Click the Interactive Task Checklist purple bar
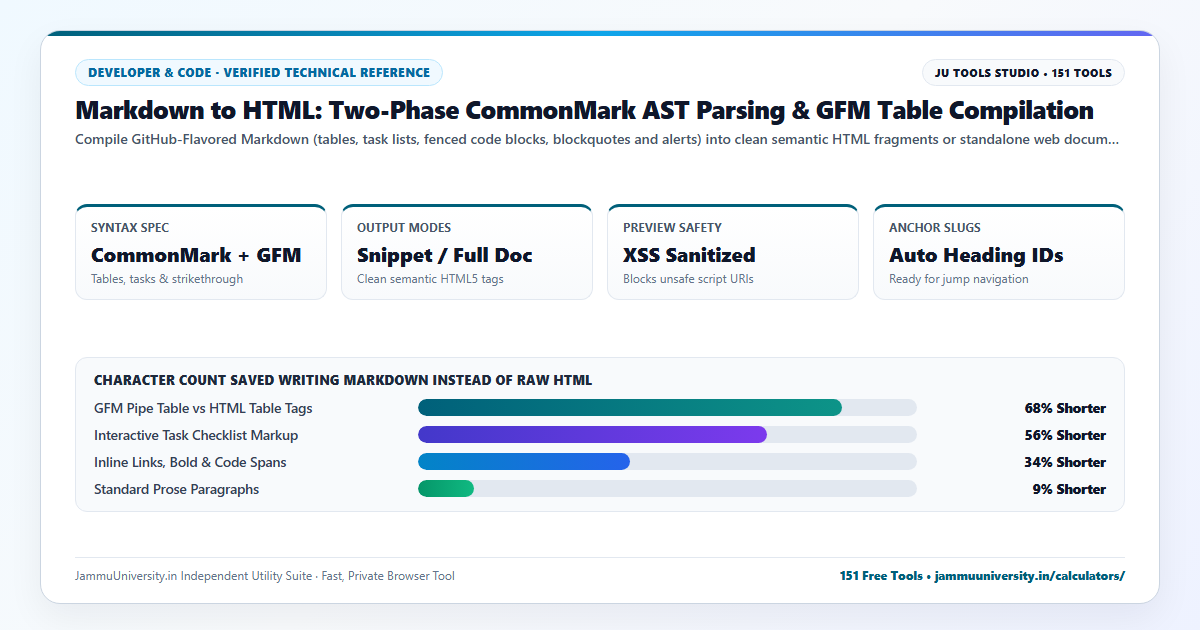Screen dimensions: 1200x630 (x=592, y=434)
